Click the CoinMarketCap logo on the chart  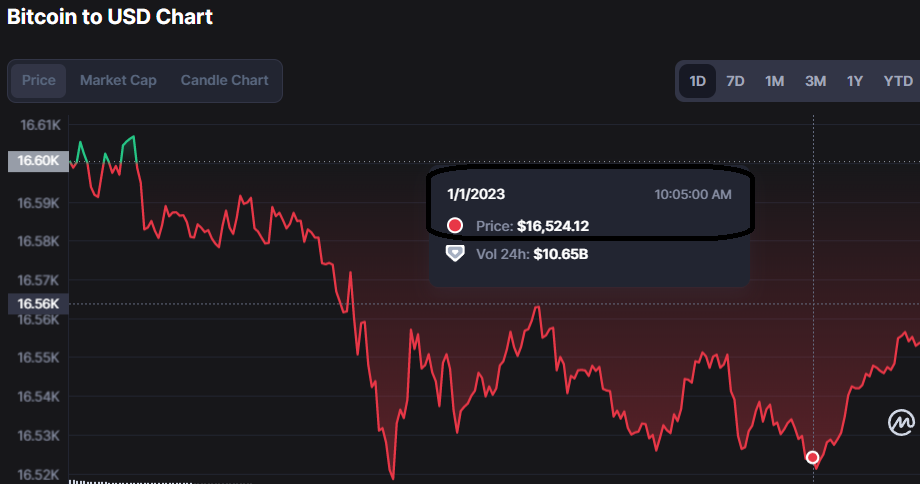click(901, 422)
